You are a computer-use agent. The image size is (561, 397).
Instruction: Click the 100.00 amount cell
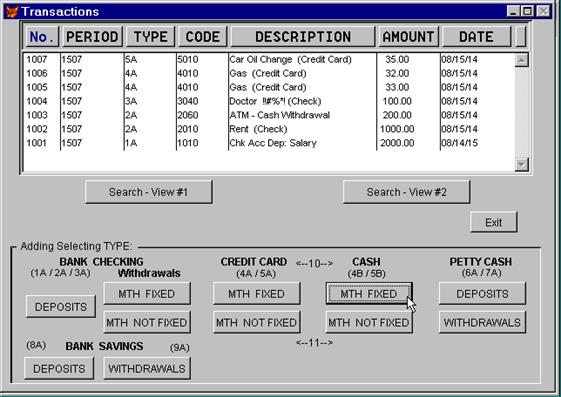[397, 101]
